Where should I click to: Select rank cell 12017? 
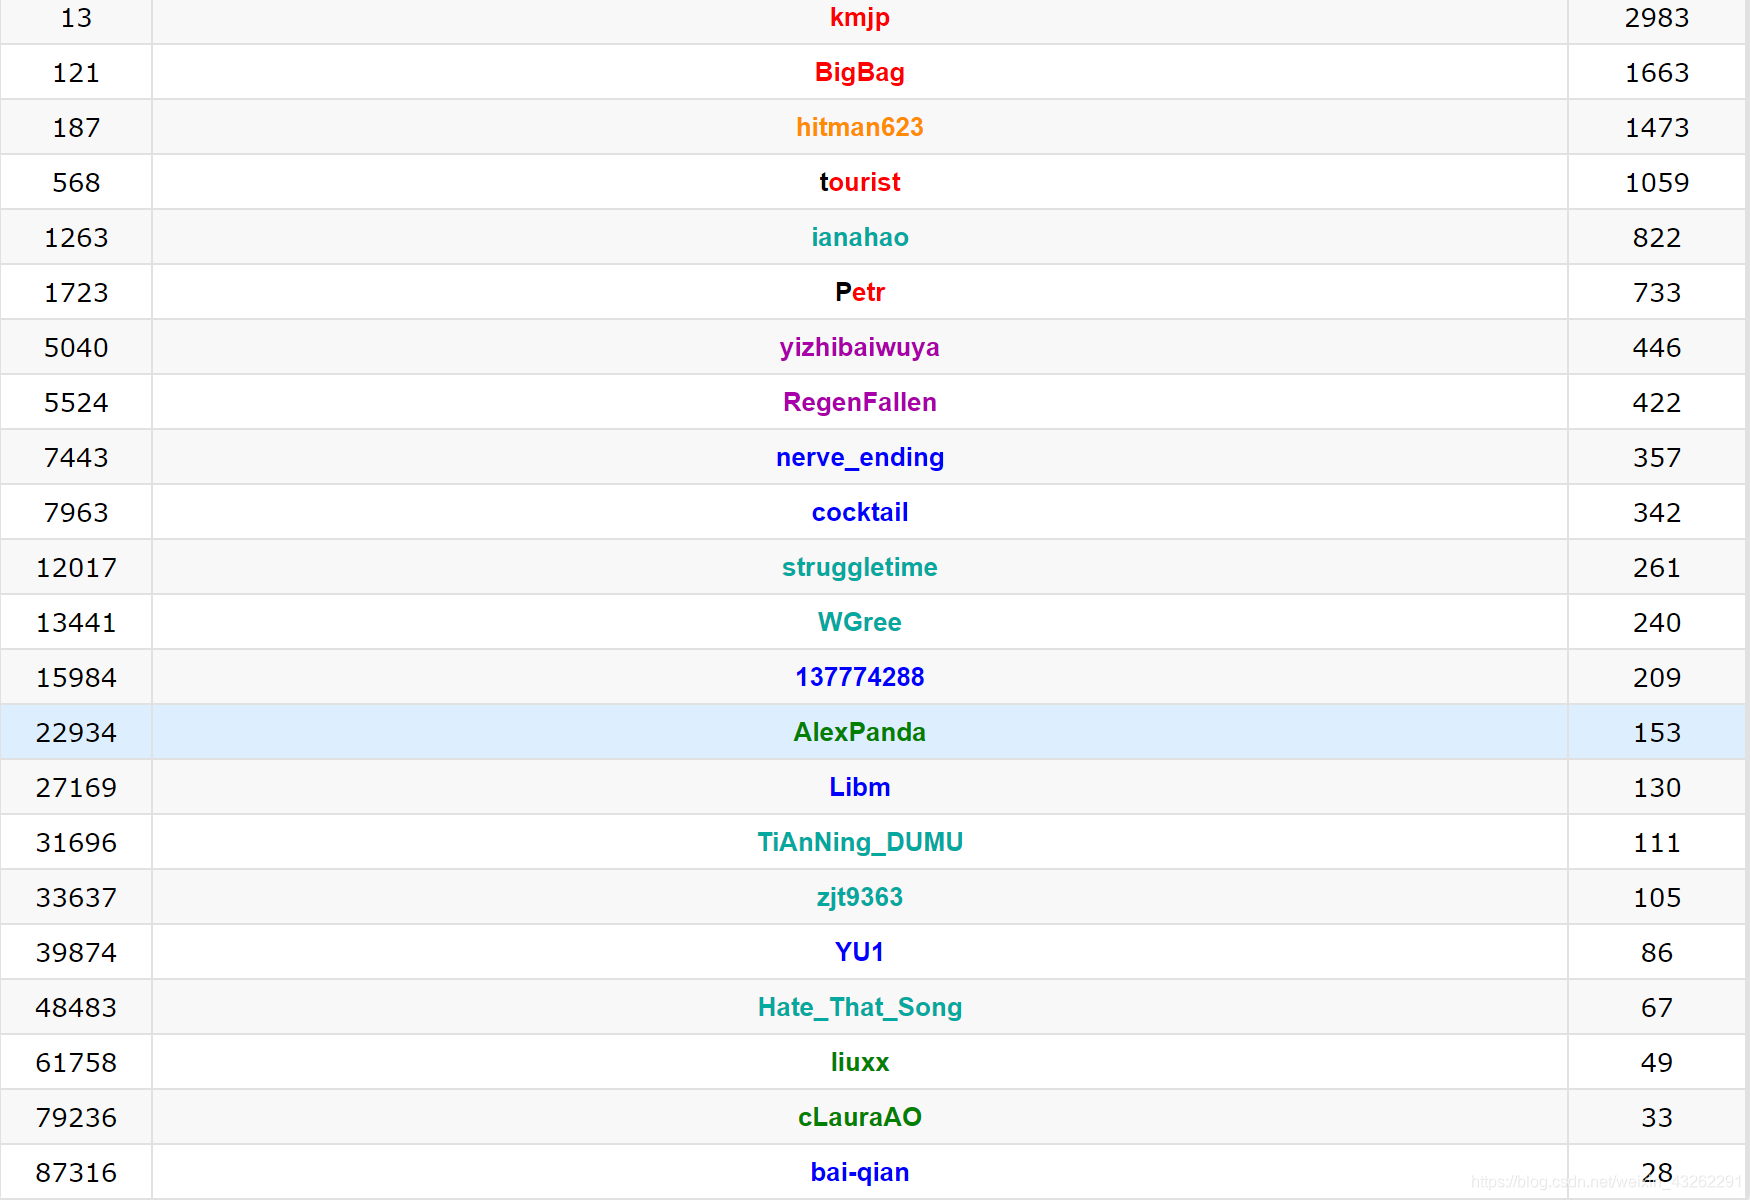(x=76, y=567)
